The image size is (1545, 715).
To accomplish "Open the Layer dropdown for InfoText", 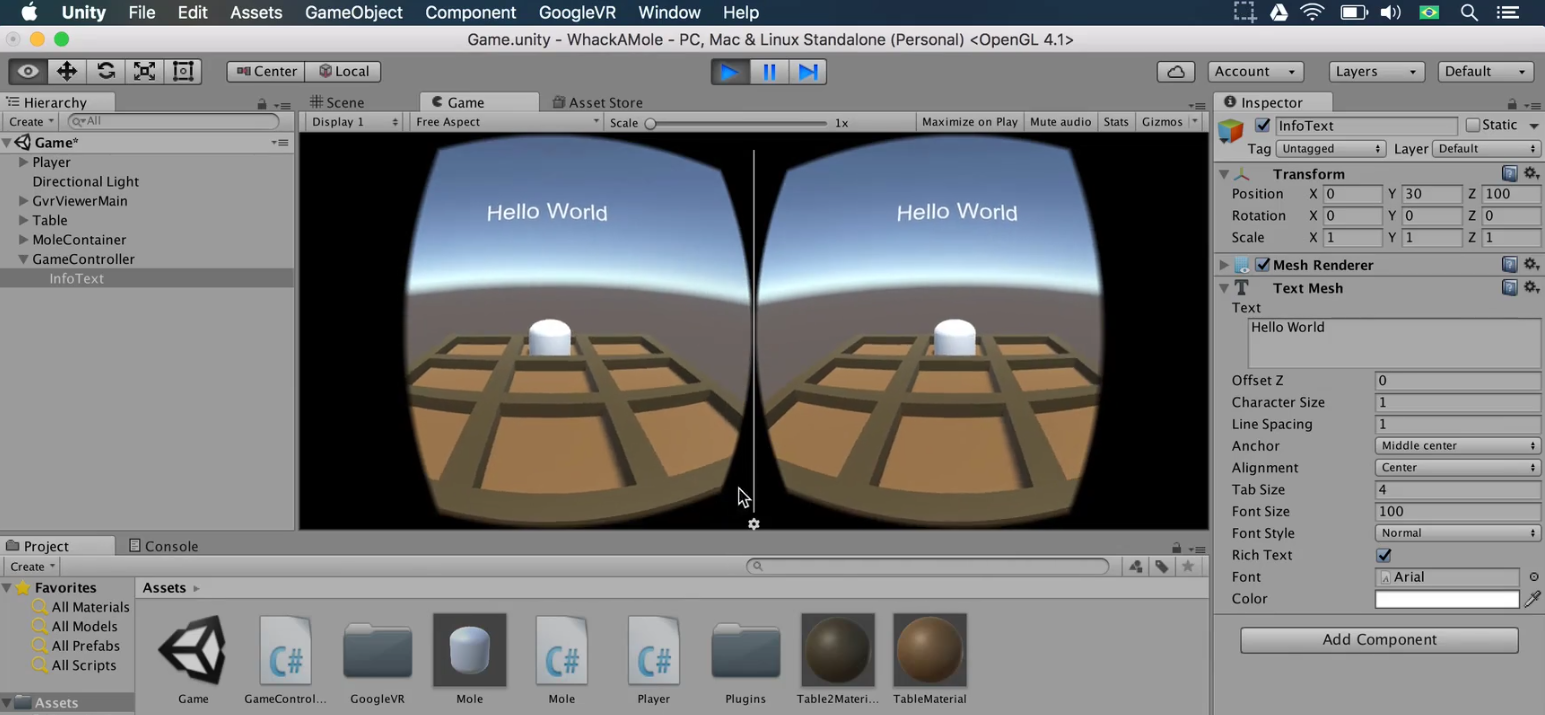I will 1487,148.
